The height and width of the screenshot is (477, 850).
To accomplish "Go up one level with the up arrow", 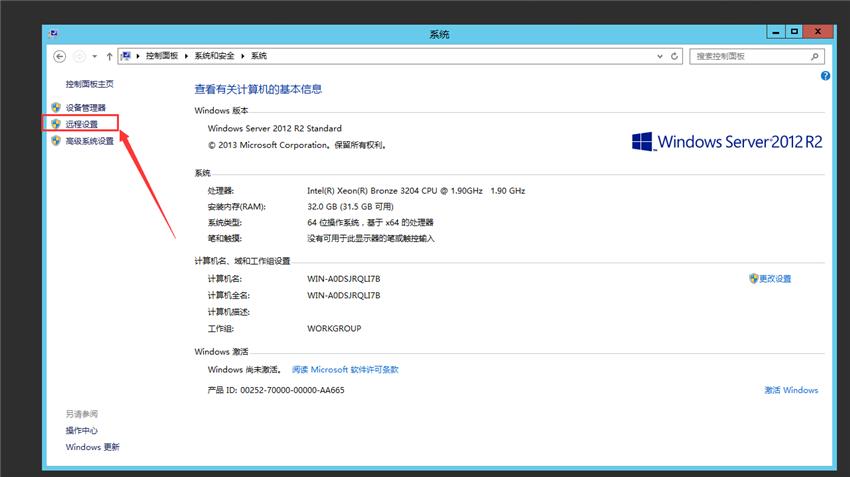I will (x=109, y=56).
